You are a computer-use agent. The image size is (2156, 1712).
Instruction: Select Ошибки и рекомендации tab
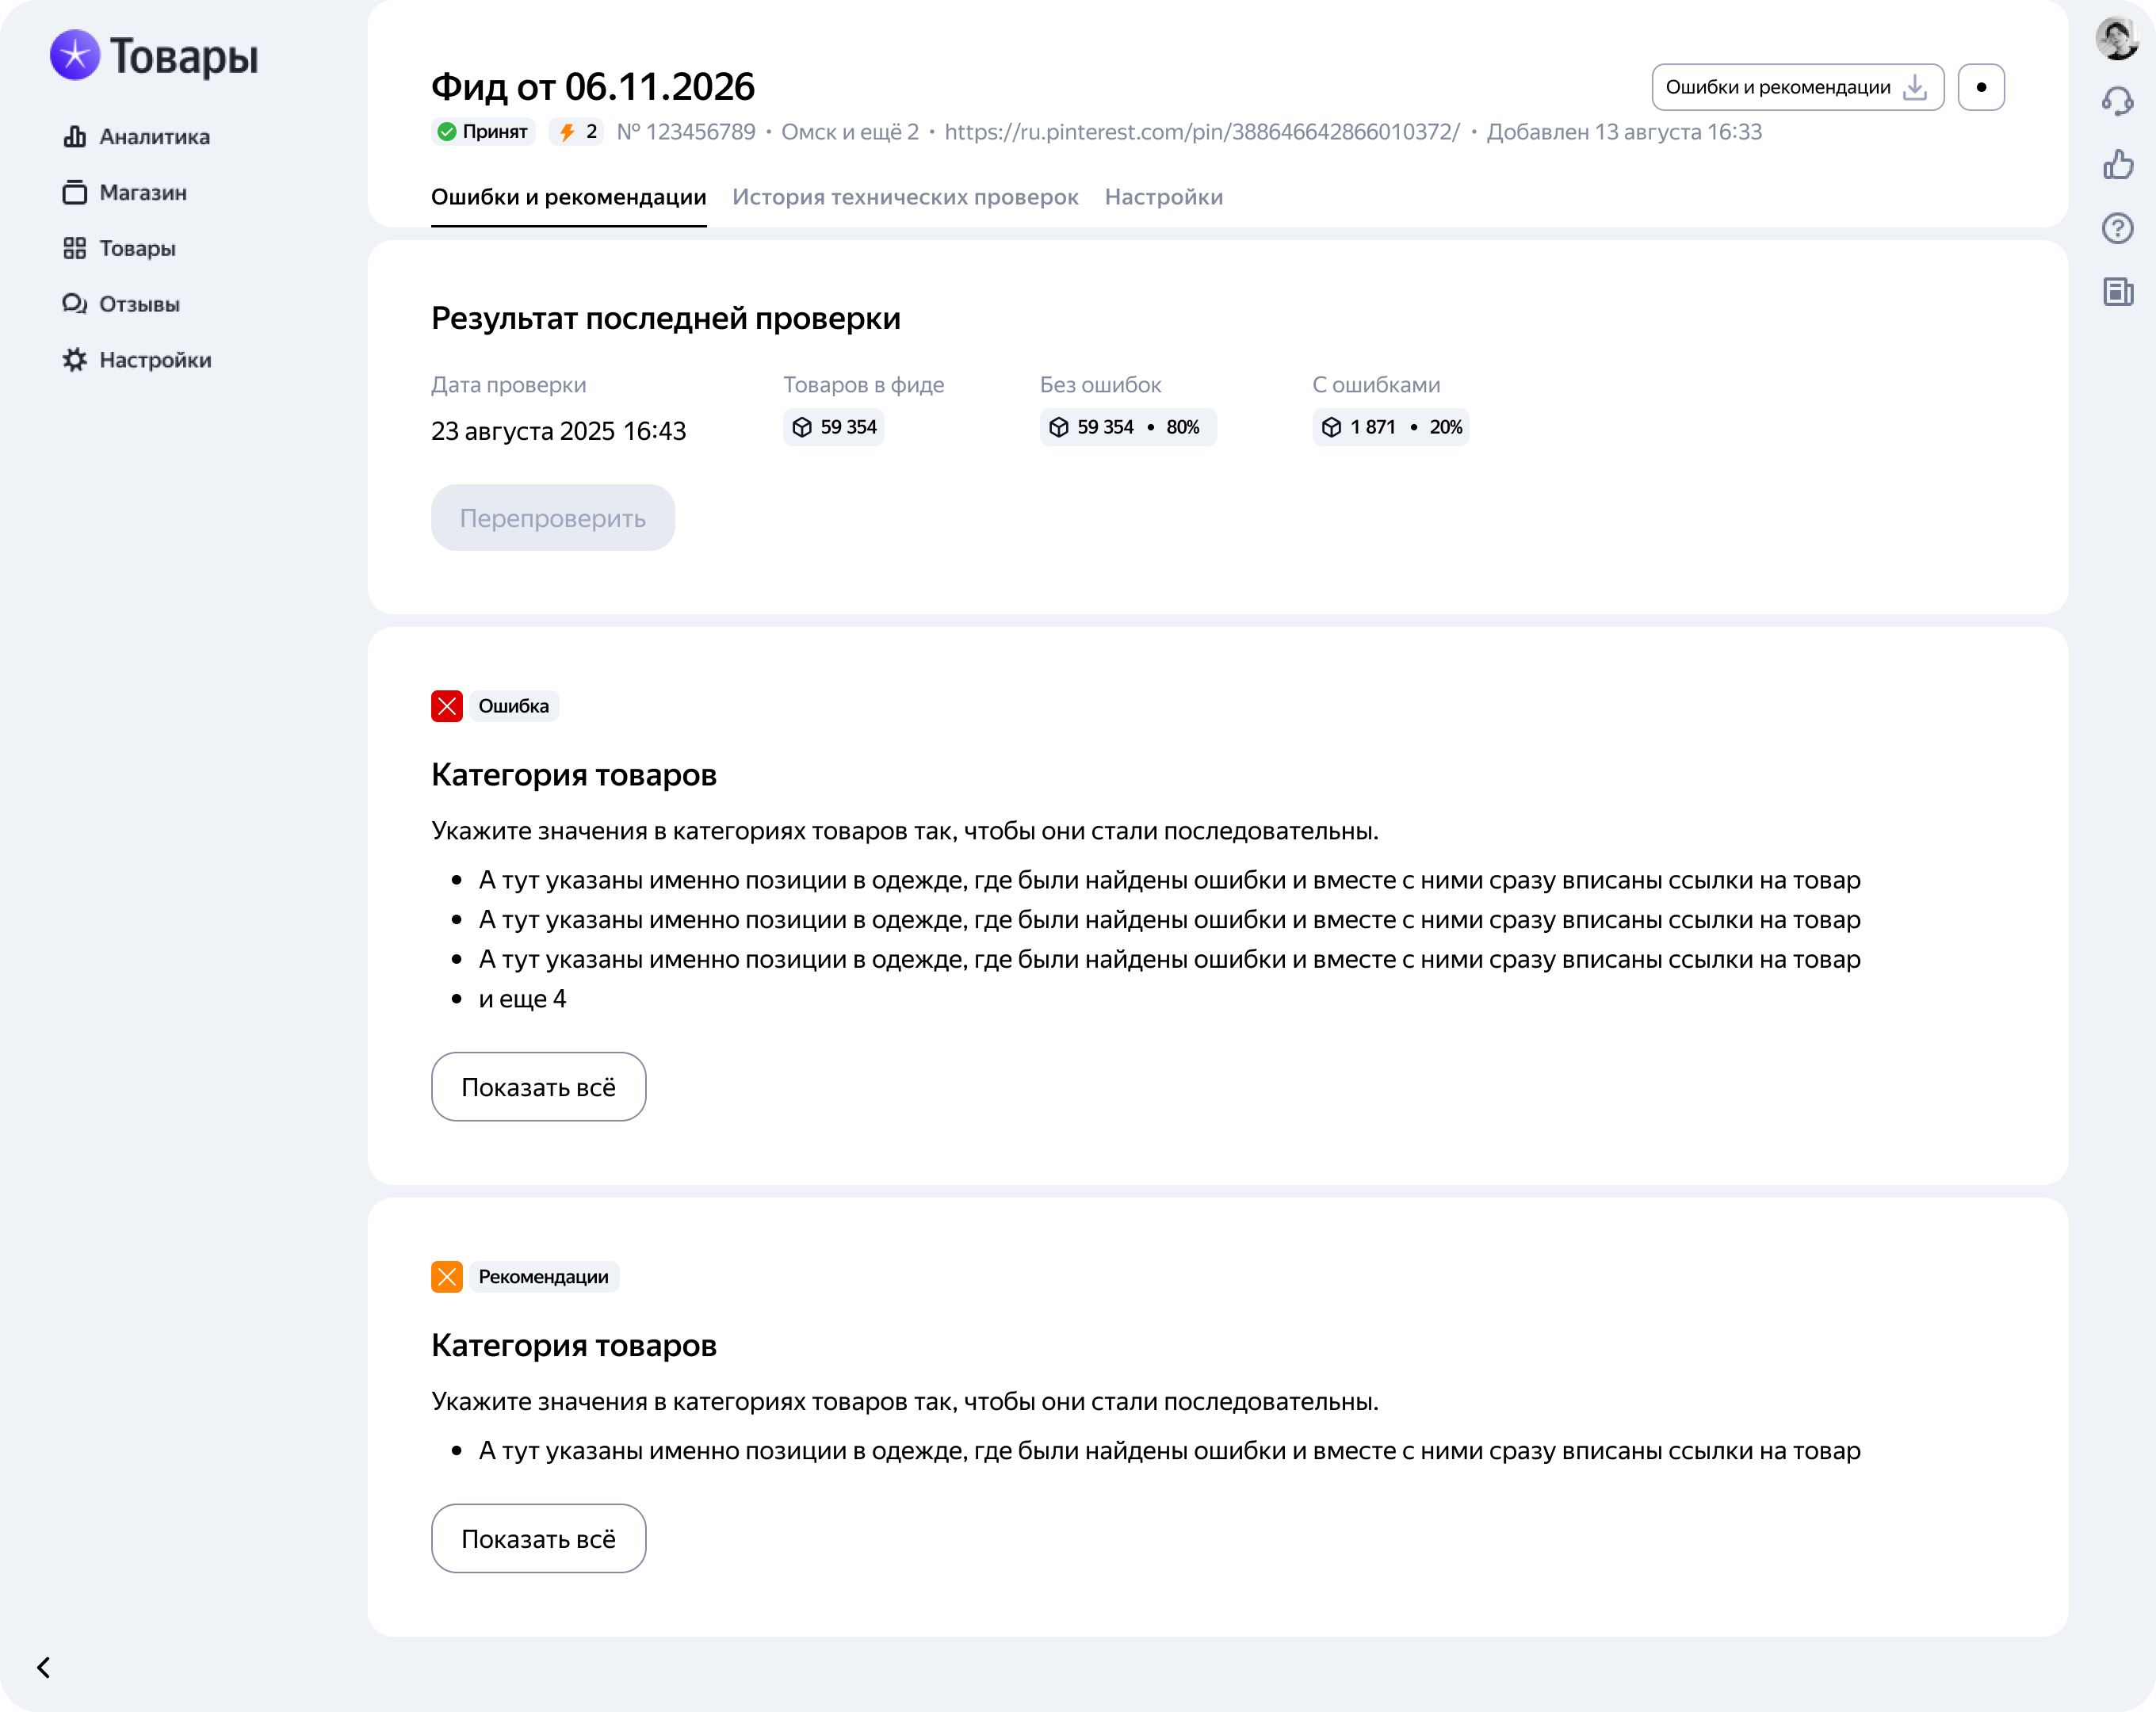pos(568,197)
